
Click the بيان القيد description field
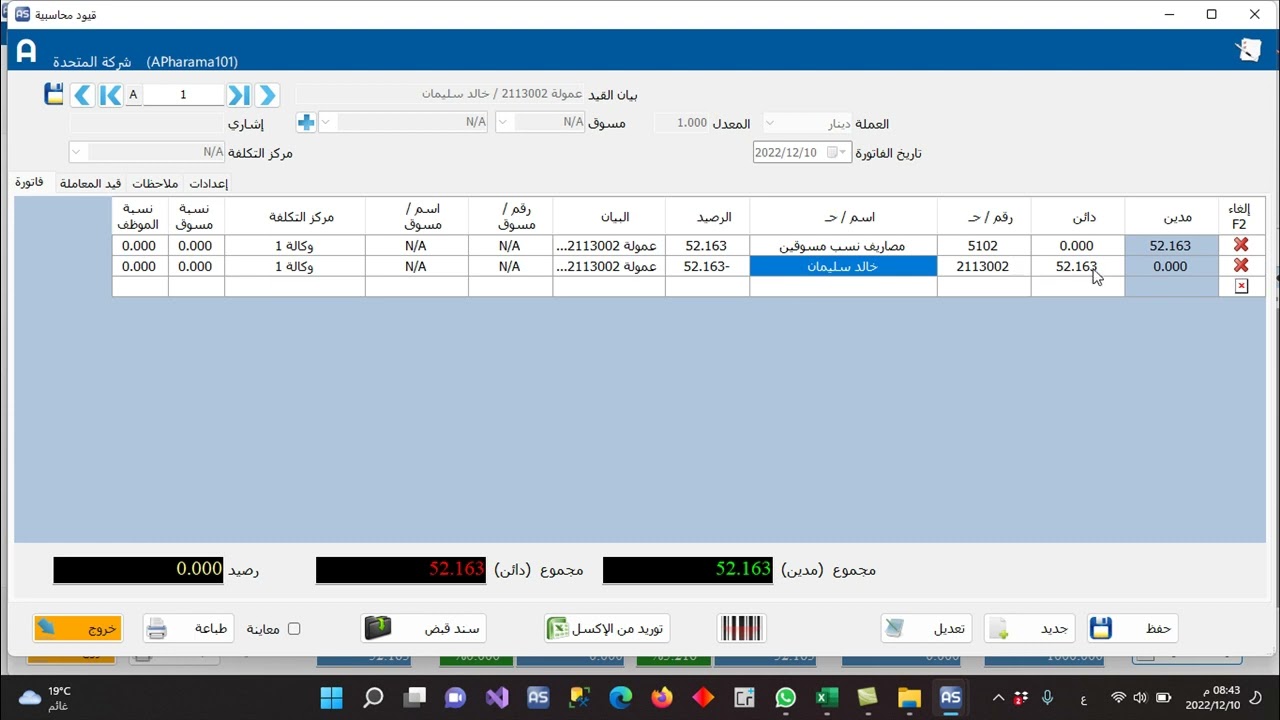[440, 94]
